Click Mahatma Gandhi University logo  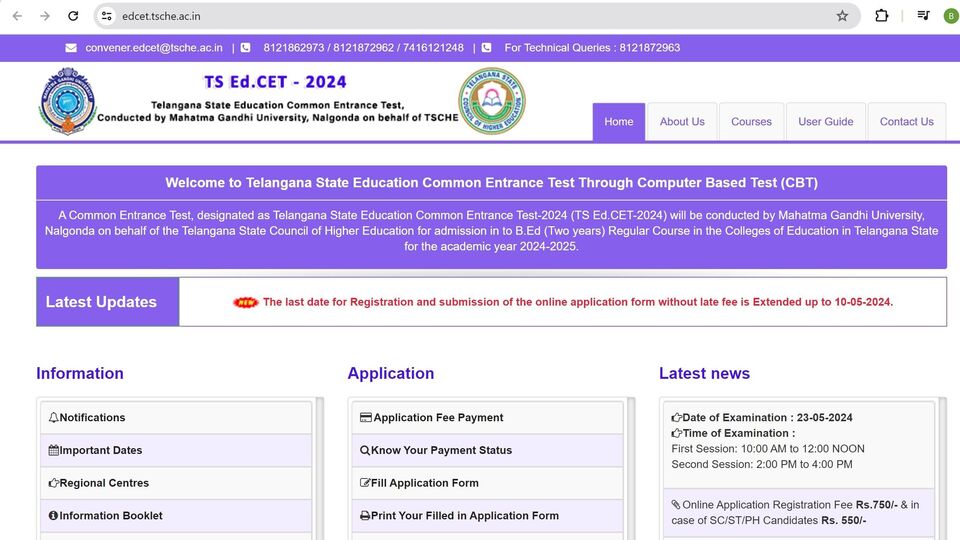click(67, 101)
